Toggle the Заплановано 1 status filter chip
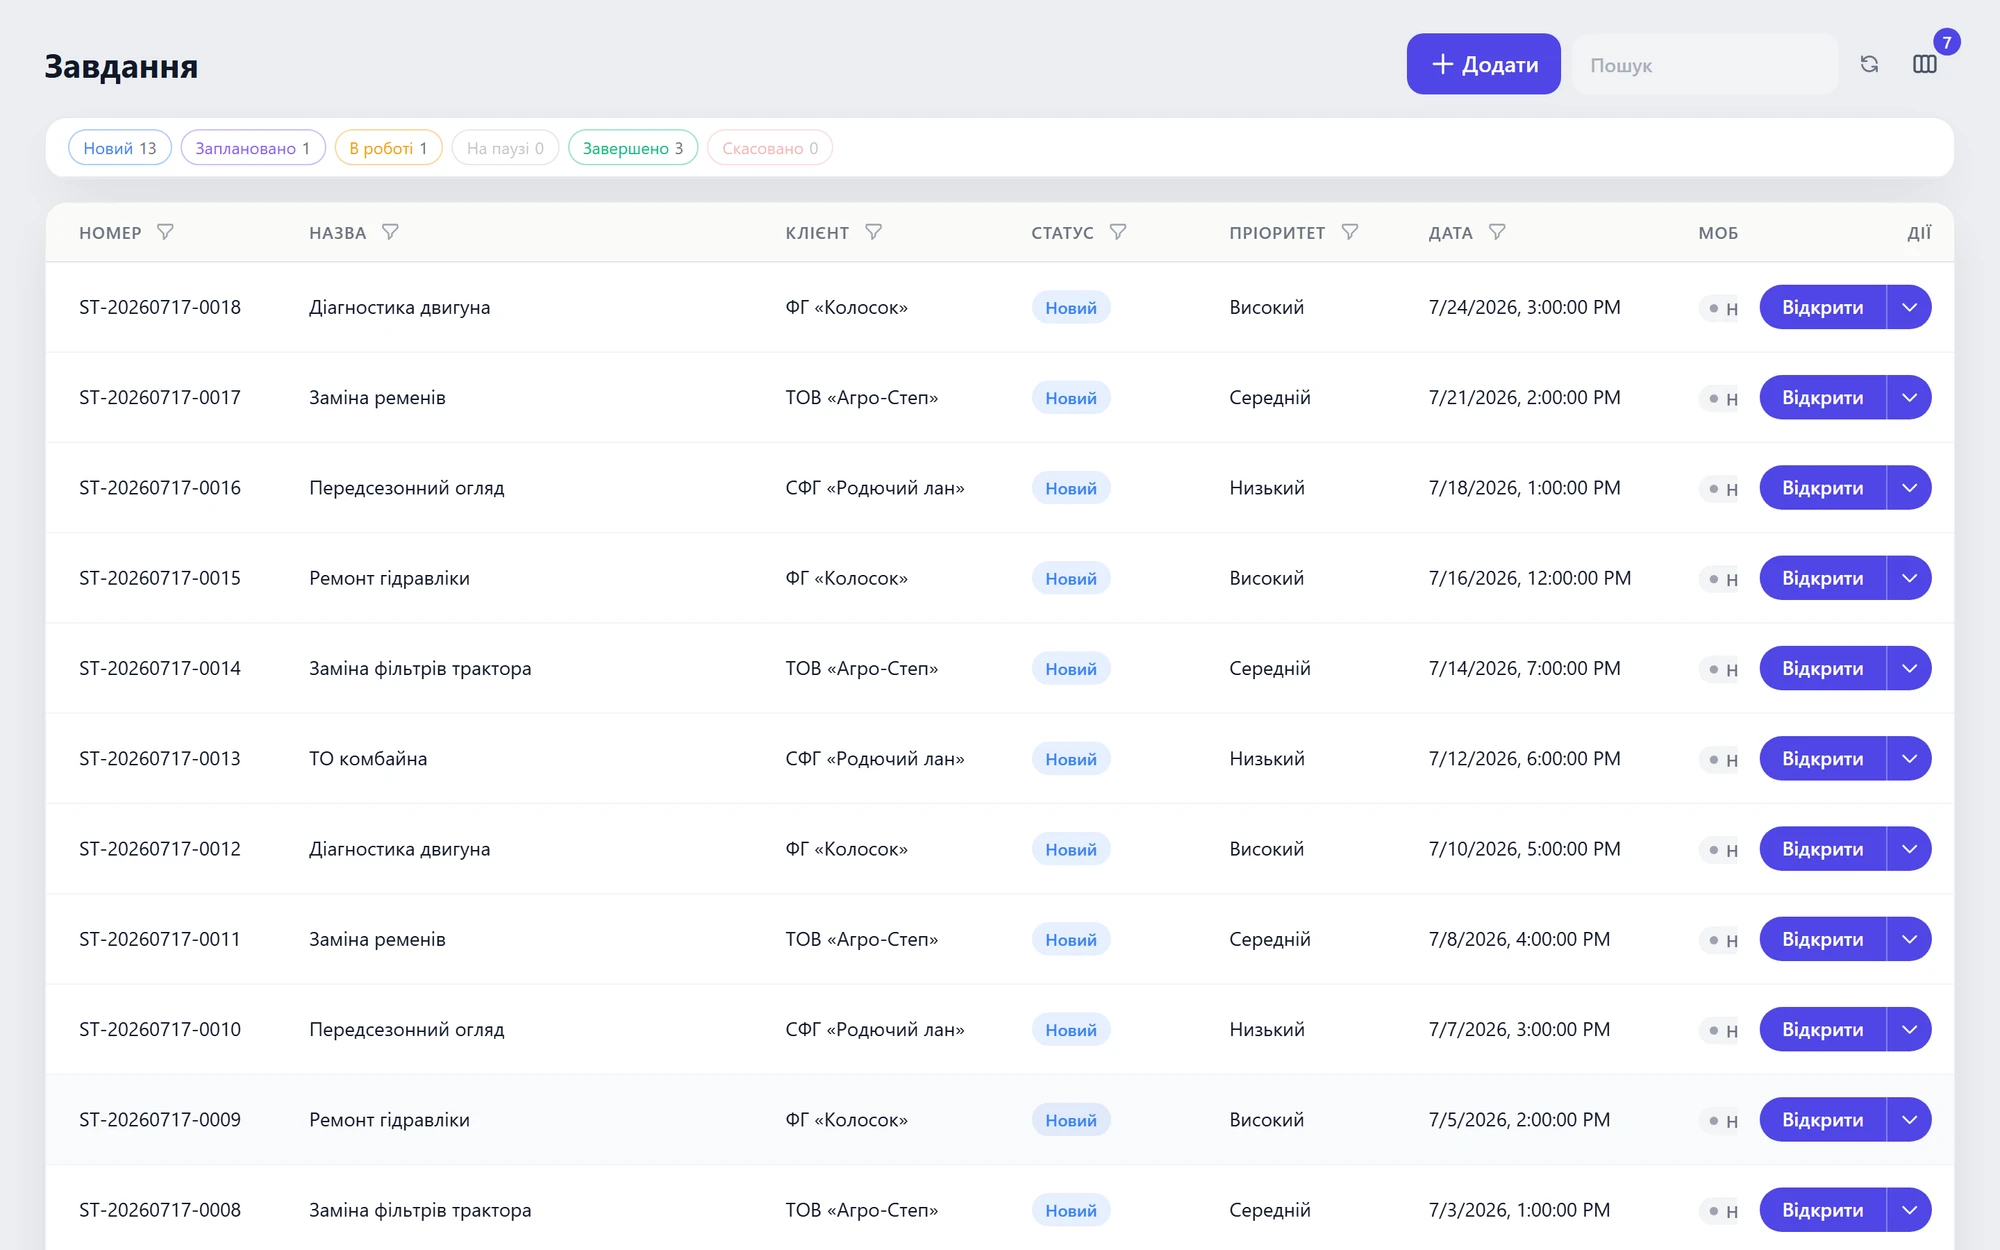This screenshot has width=2000, height=1250. 253,148
